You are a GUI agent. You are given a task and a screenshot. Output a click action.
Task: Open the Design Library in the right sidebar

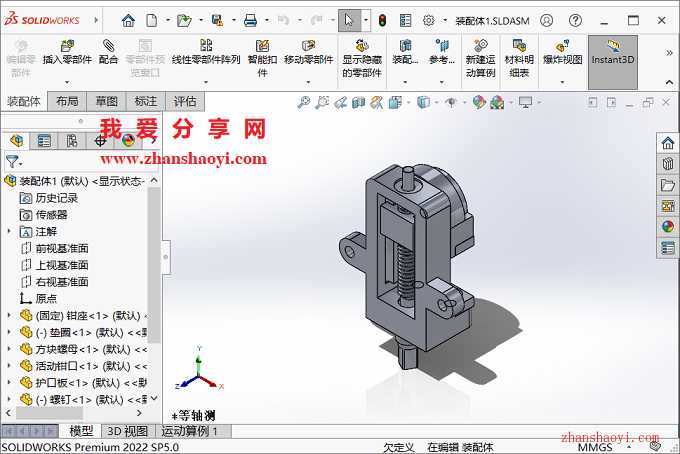point(668,164)
